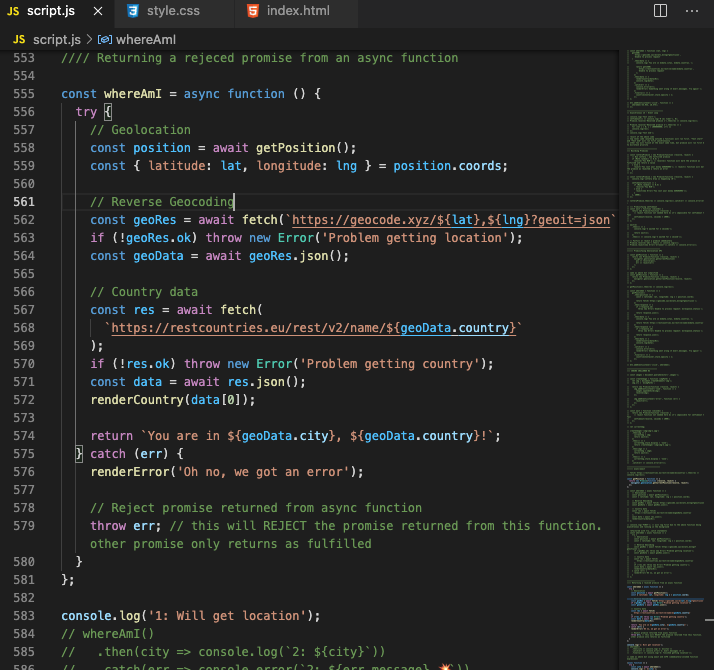Click res.json() on line 571
714x670 pixels.
tap(263, 382)
